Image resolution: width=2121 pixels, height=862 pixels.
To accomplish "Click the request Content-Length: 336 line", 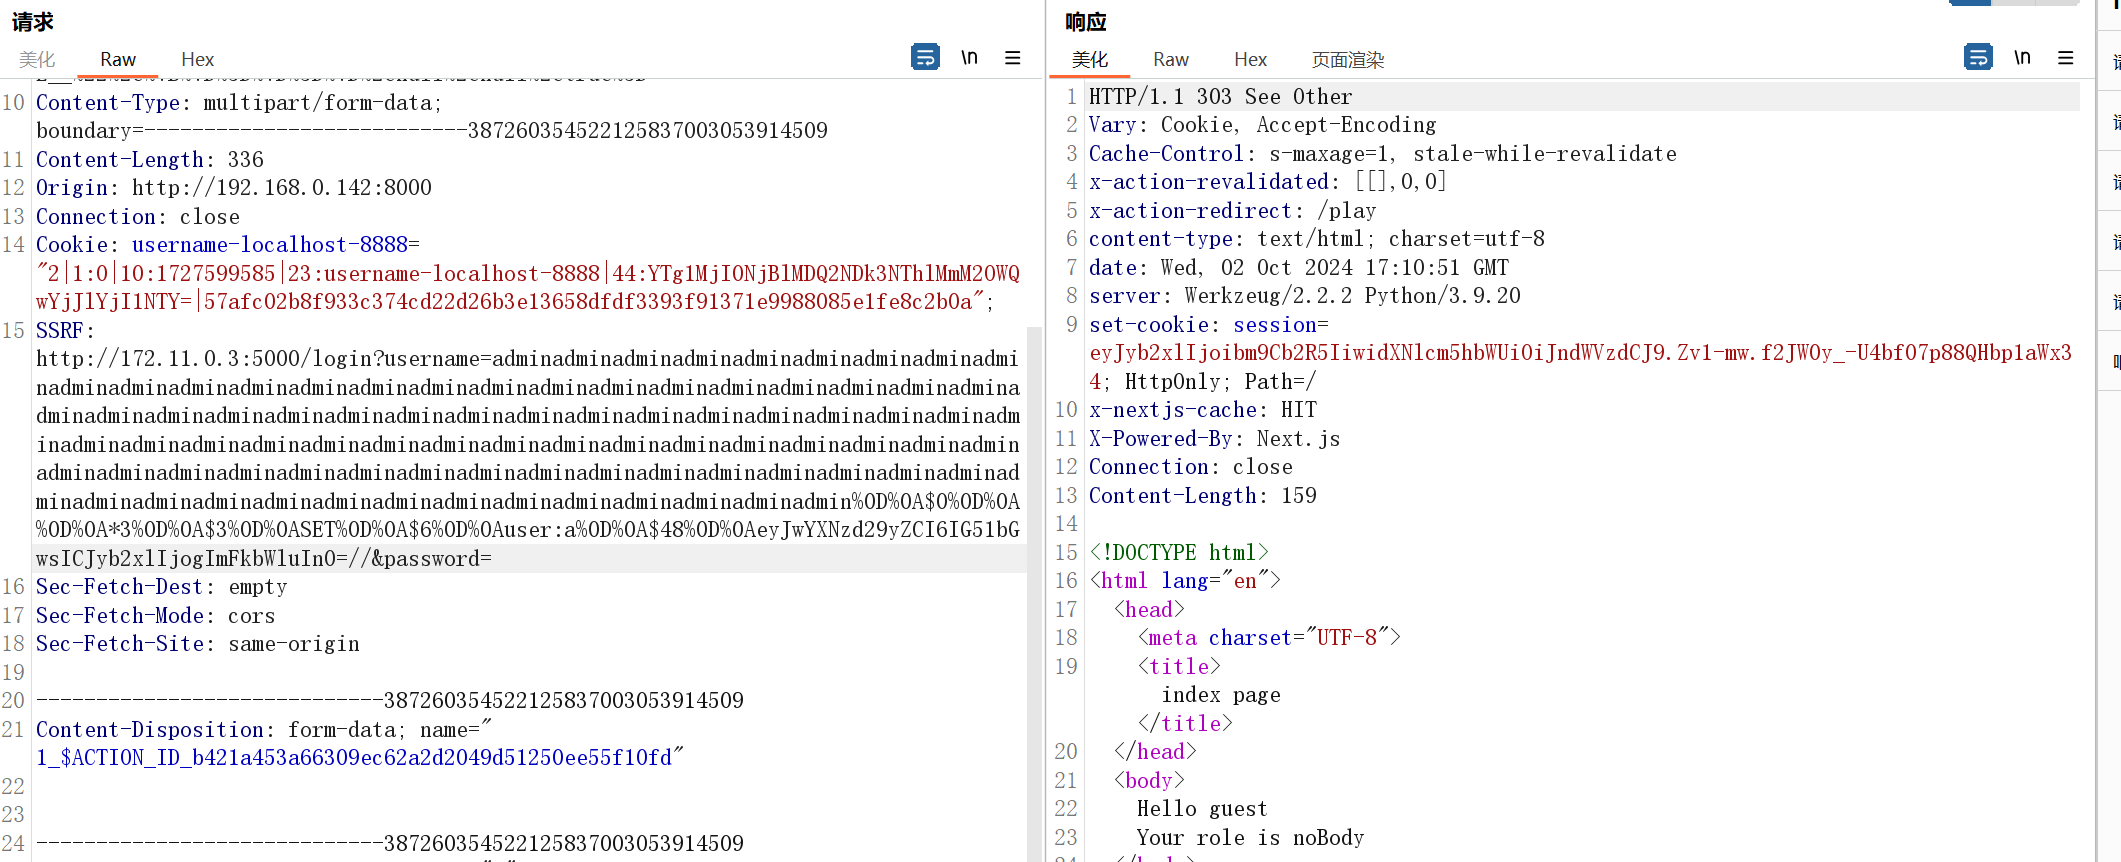I will pos(150,159).
